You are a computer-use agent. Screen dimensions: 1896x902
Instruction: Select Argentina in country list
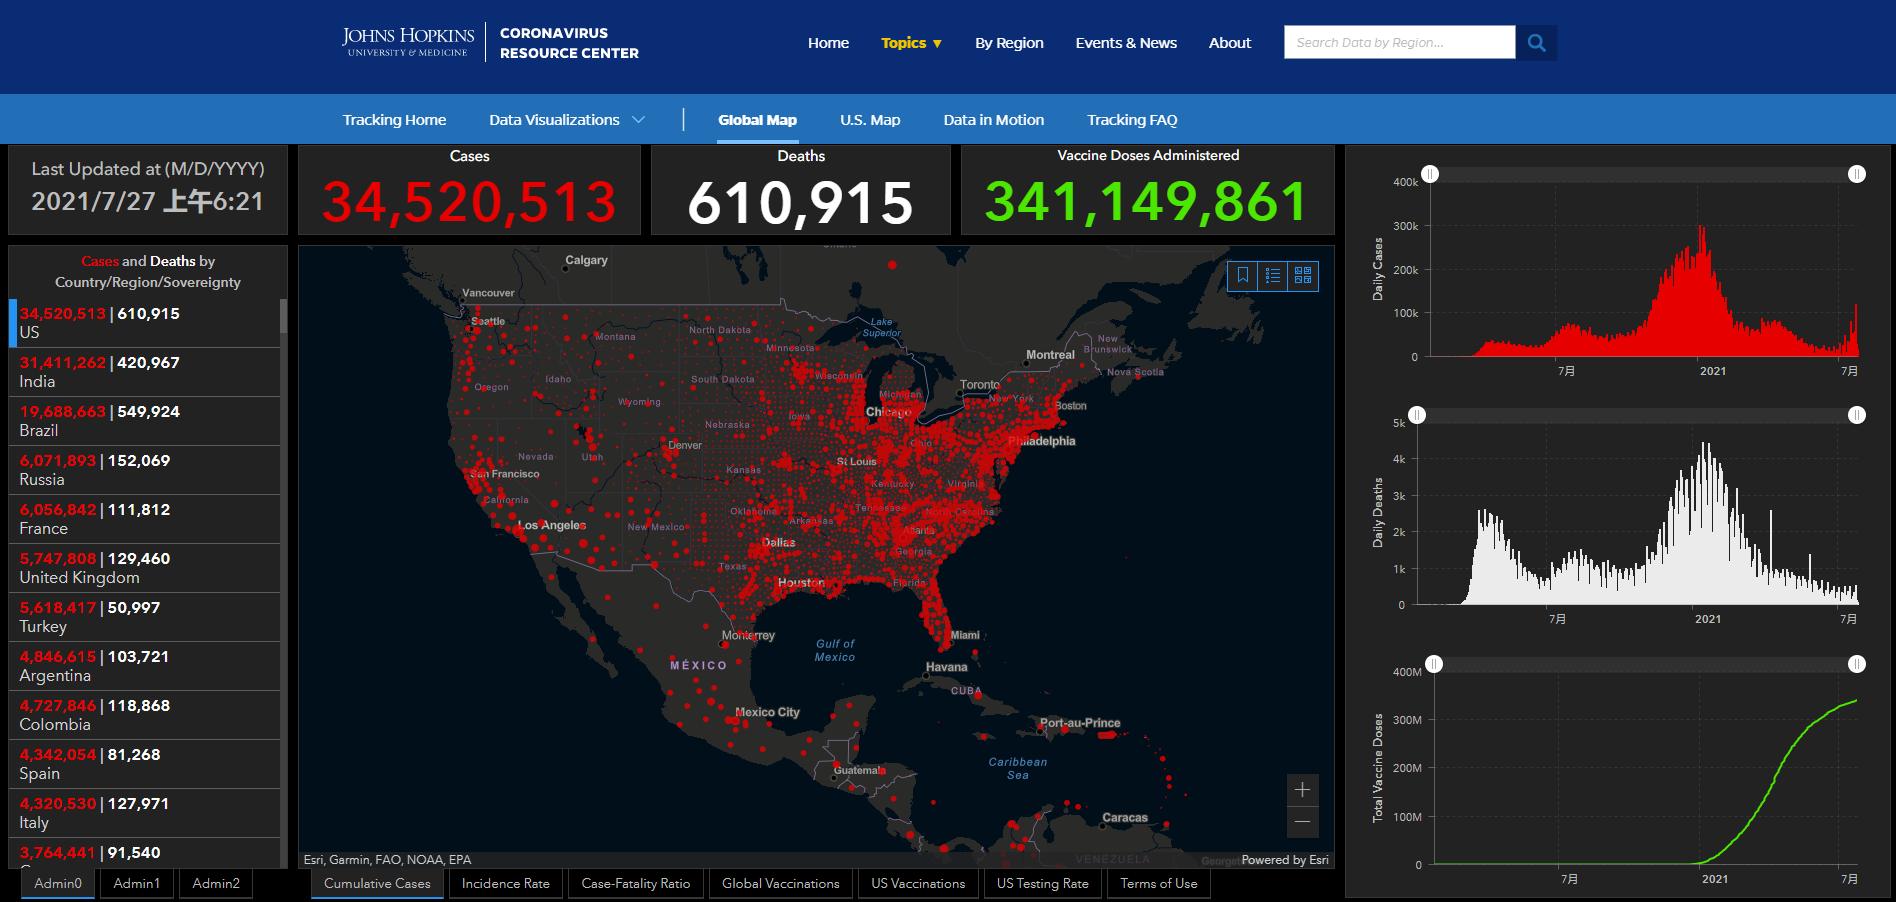click(x=145, y=666)
